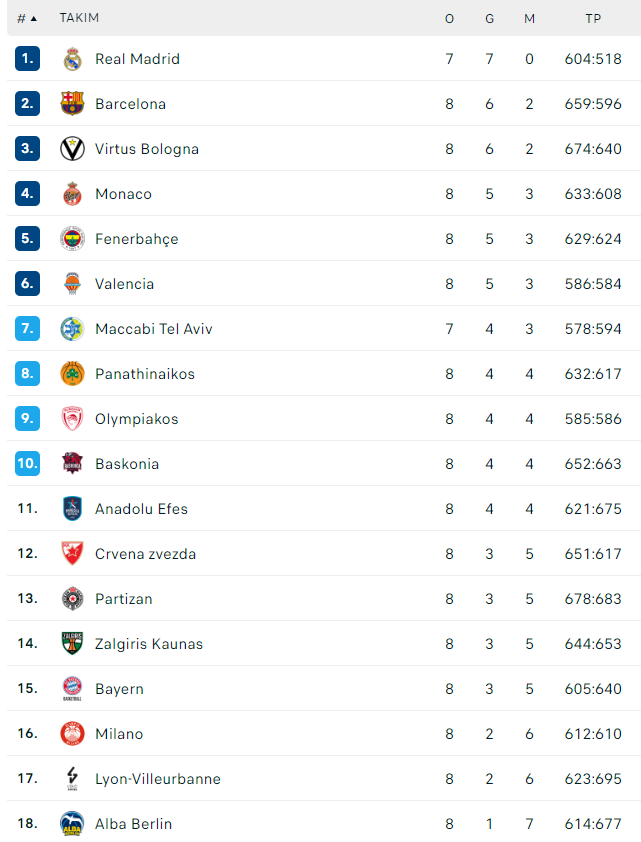This screenshot has height=842, width=641.
Task: Click Milano's 612:610 points score
Action: pos(593,734)
